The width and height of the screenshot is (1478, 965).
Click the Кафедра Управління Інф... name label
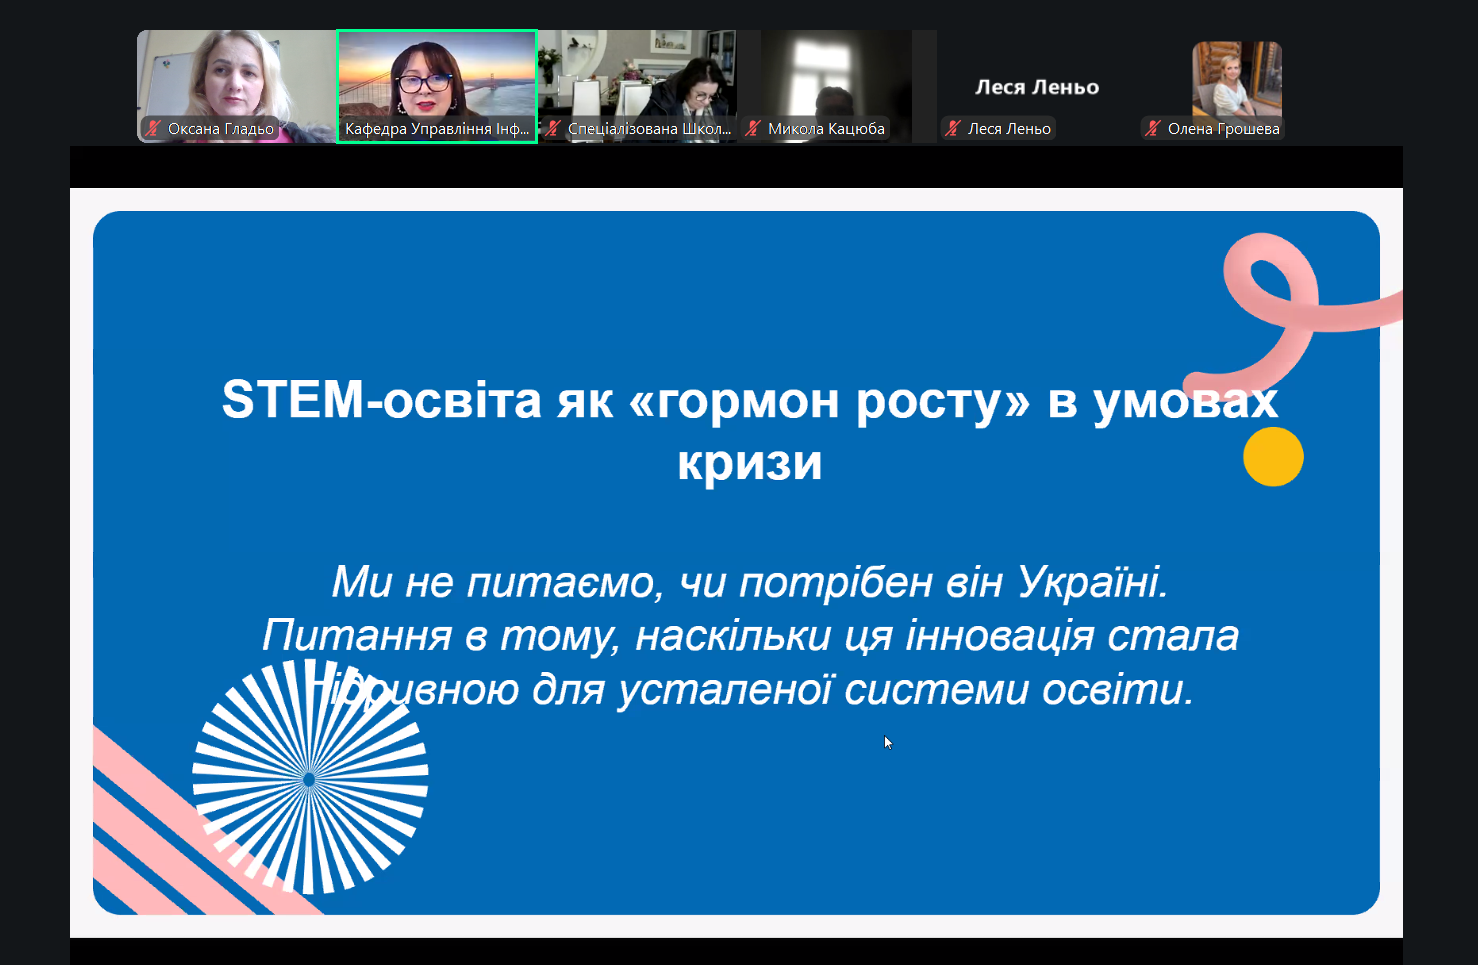click(x=437, y=129)
